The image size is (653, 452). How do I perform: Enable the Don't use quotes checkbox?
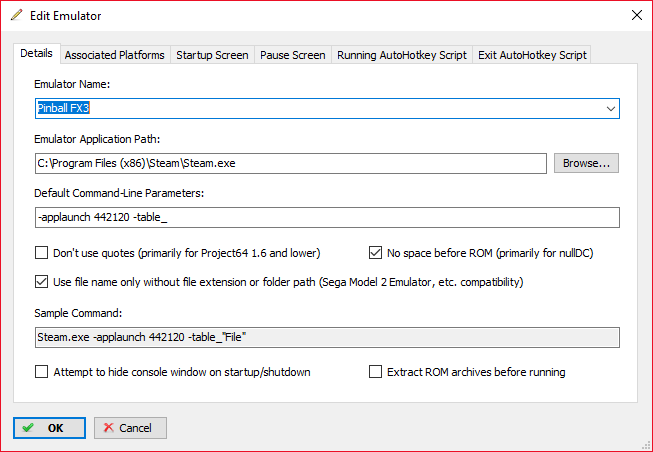tap(41, 253)
